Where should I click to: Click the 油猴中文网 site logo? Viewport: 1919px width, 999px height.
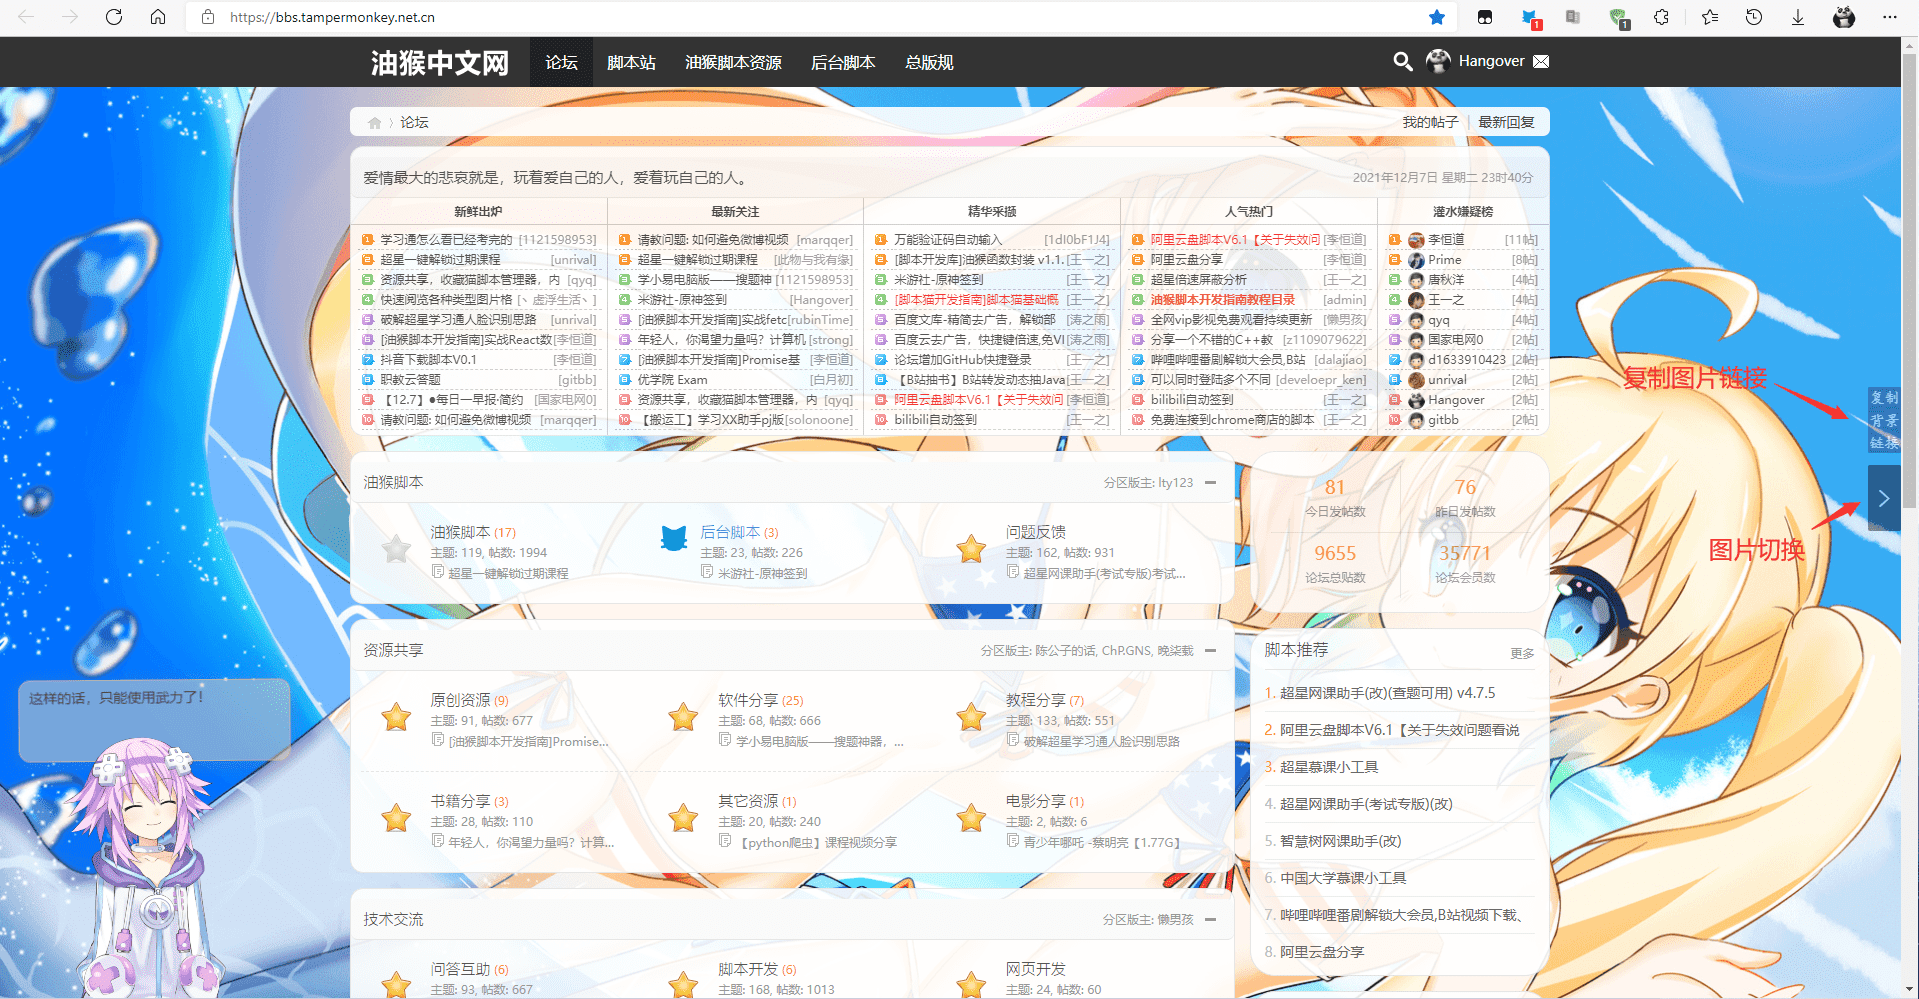click(440, 63)
